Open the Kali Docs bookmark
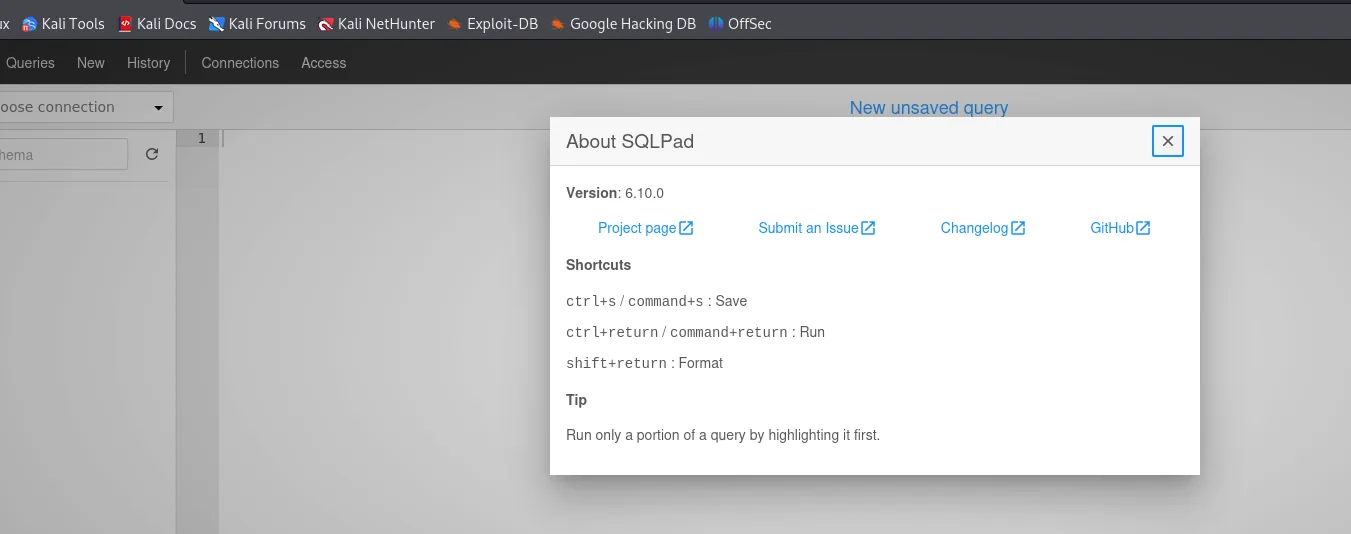The width and height of the screenshot is (1351, 534). (x=157, y=23)
